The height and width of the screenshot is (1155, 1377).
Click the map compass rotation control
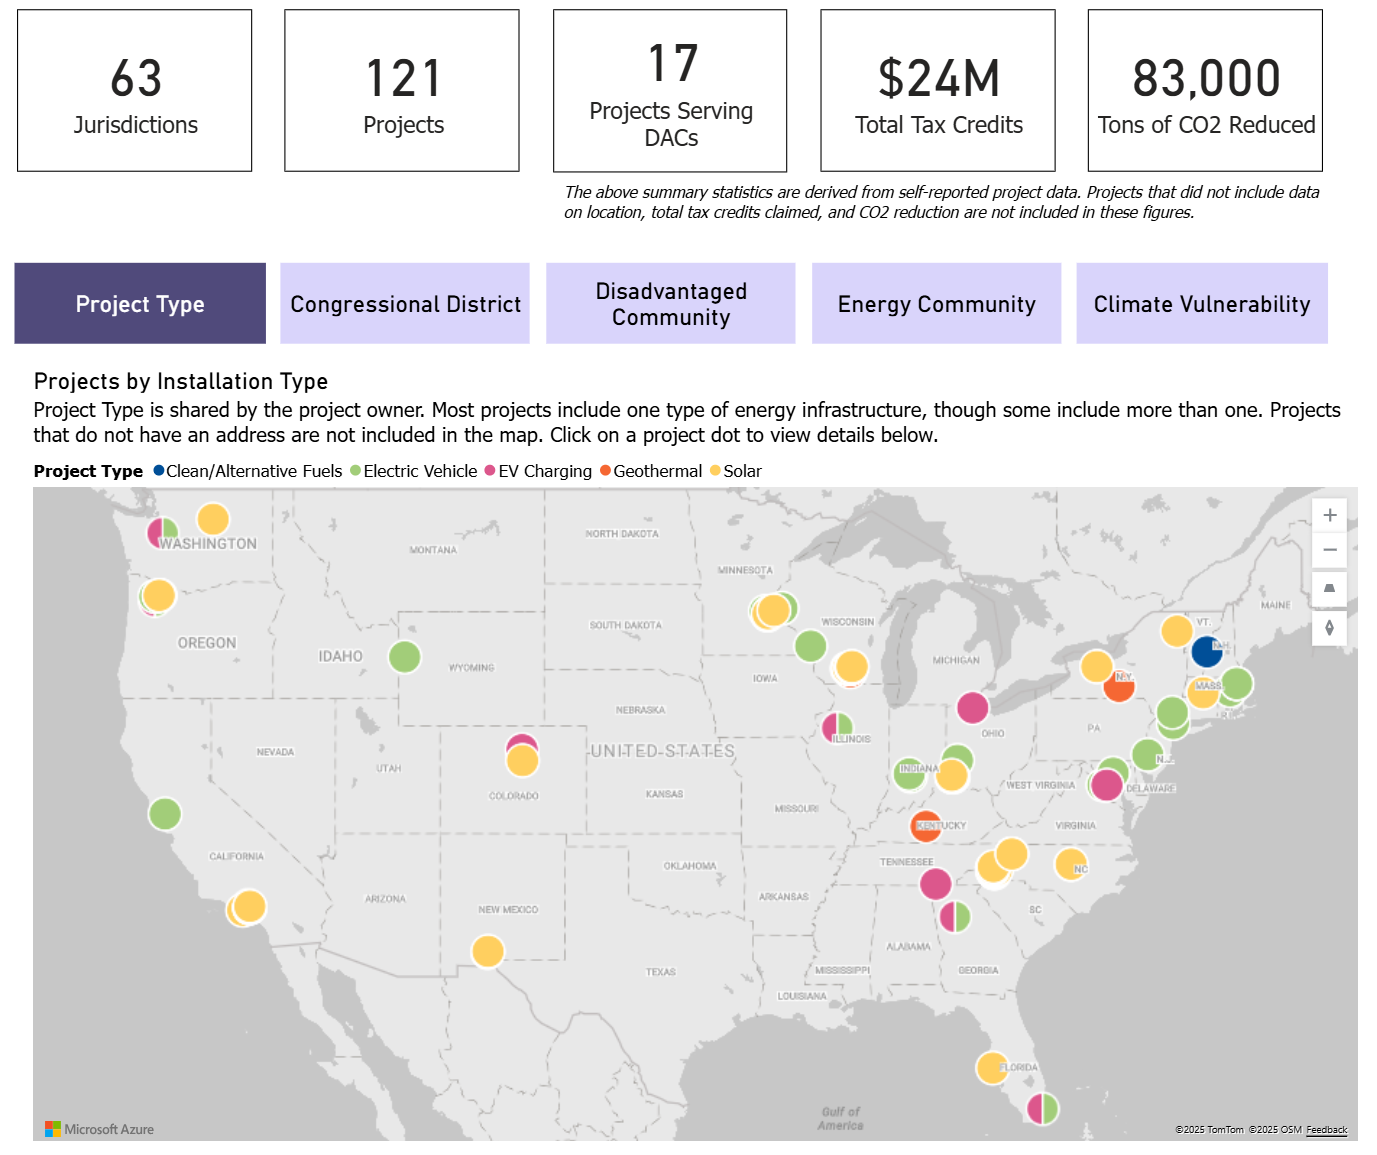tap(1329, 628)
